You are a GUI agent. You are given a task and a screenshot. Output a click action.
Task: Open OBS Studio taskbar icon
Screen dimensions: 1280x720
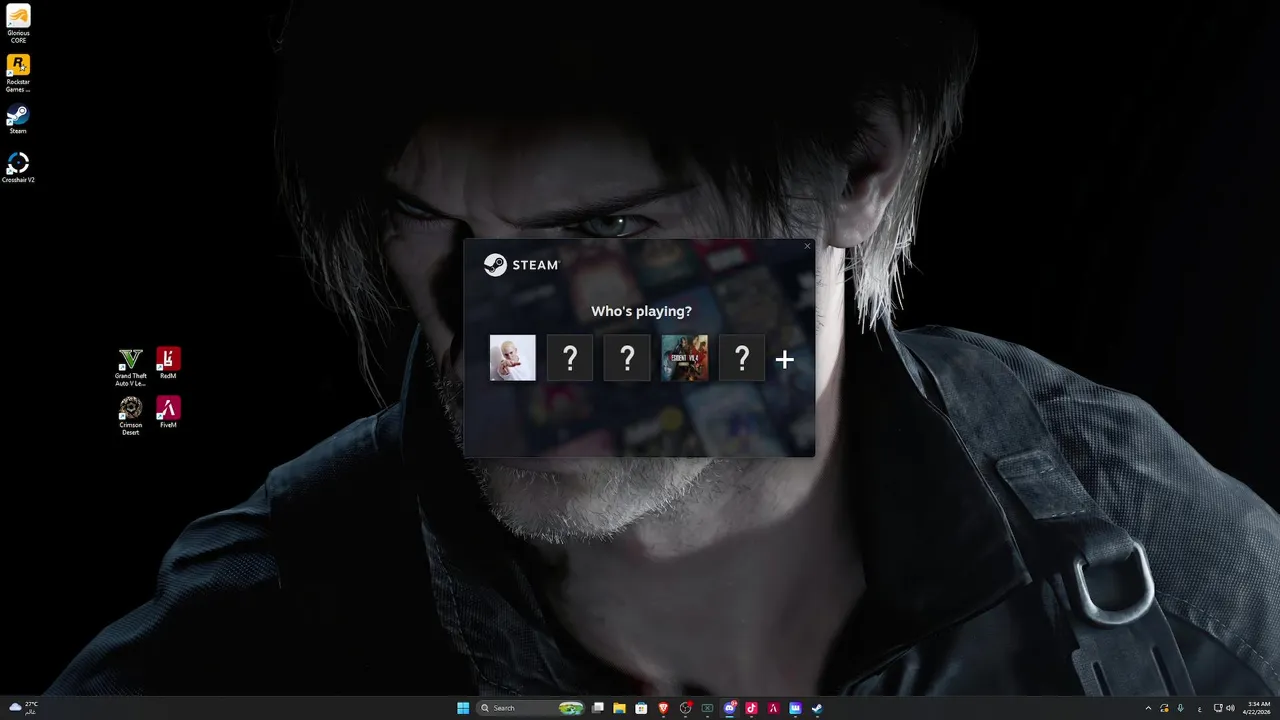(x=685, y=708)
